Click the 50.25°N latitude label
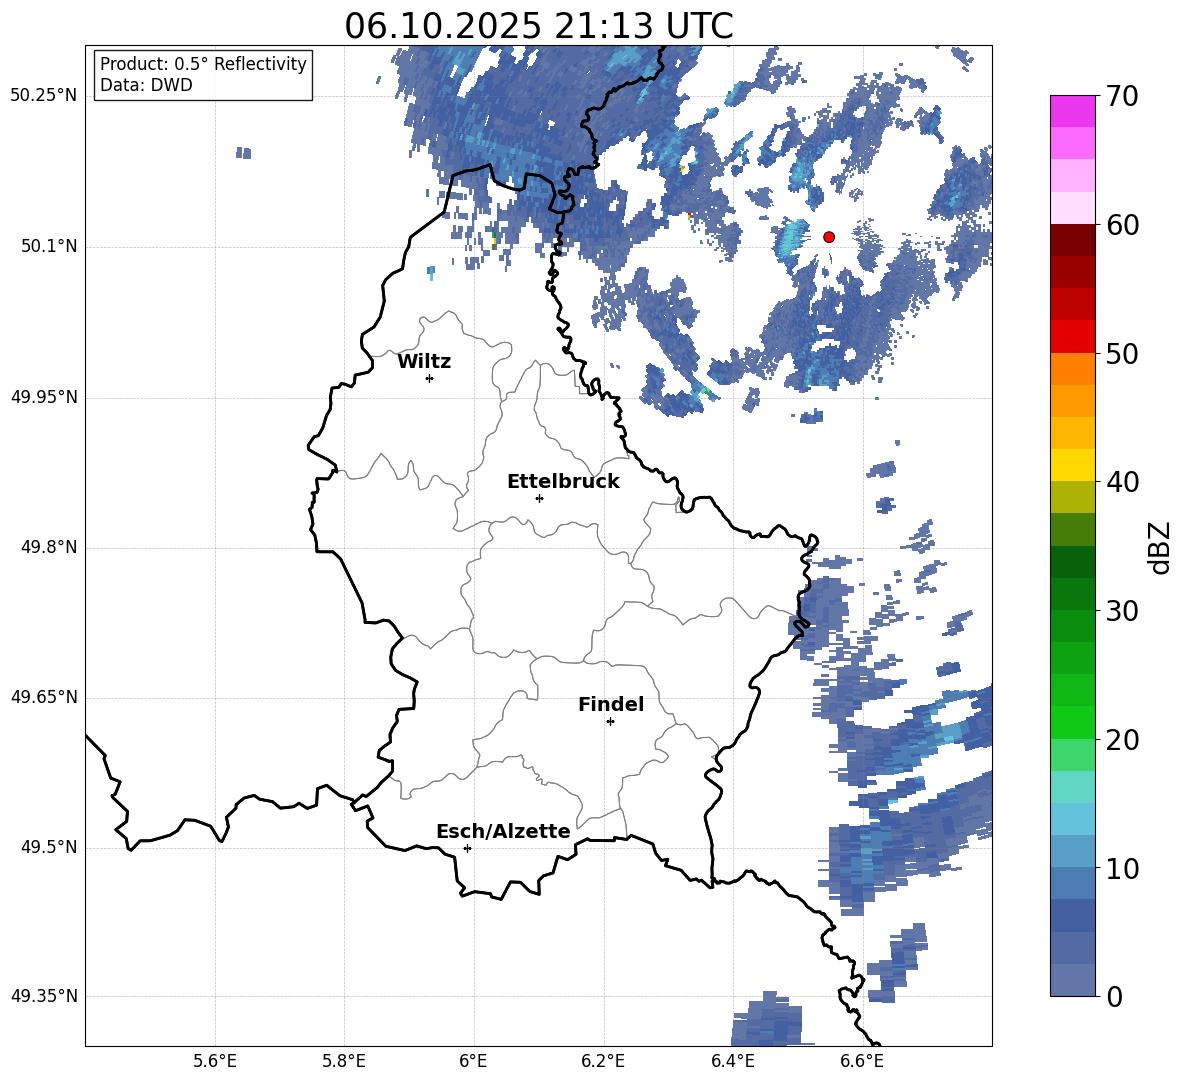Image resolution: width=1184 pixels, height=1081 pixels. [x=44, y=96]
